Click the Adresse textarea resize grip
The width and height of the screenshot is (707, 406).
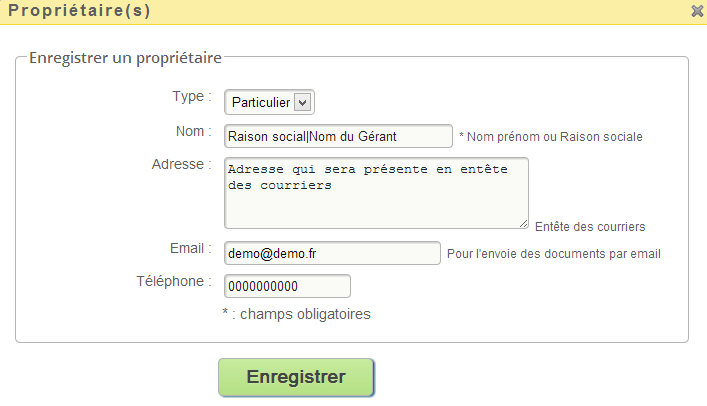523,223
